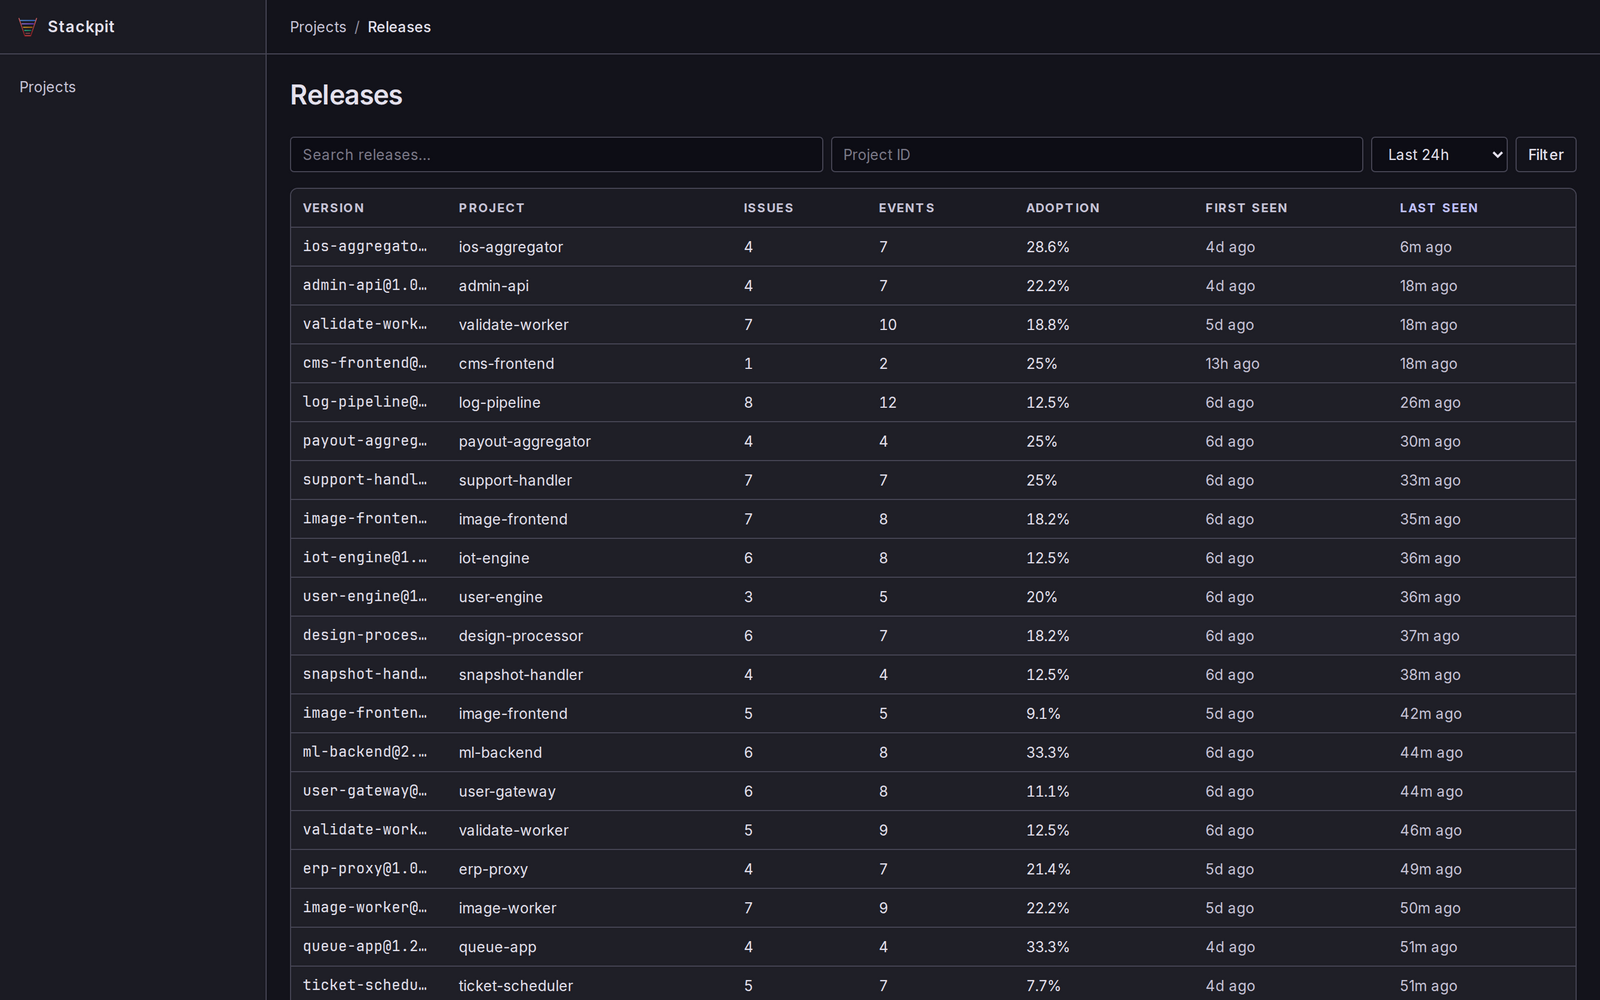Open the ml-backend@2.… version entry
This screenshot has width=1600, height=1000.
coord(365,753)
